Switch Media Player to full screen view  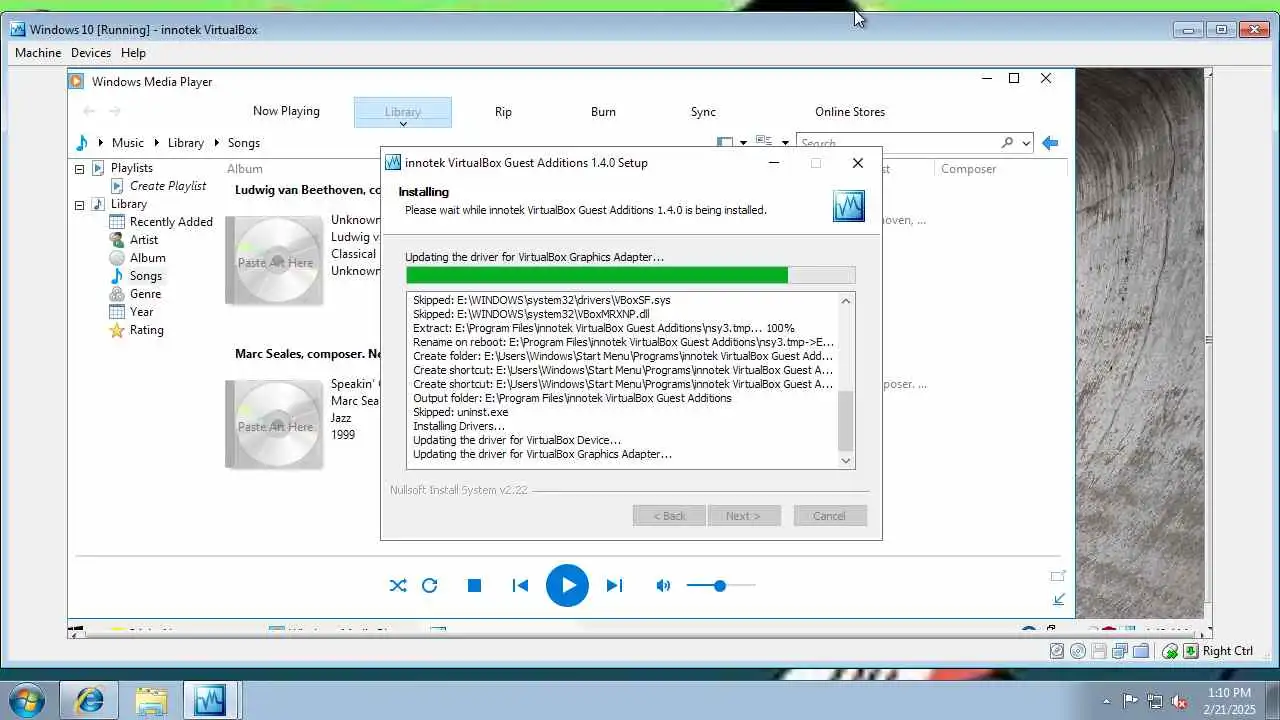pyautogui.click(x=1058, y=576)
